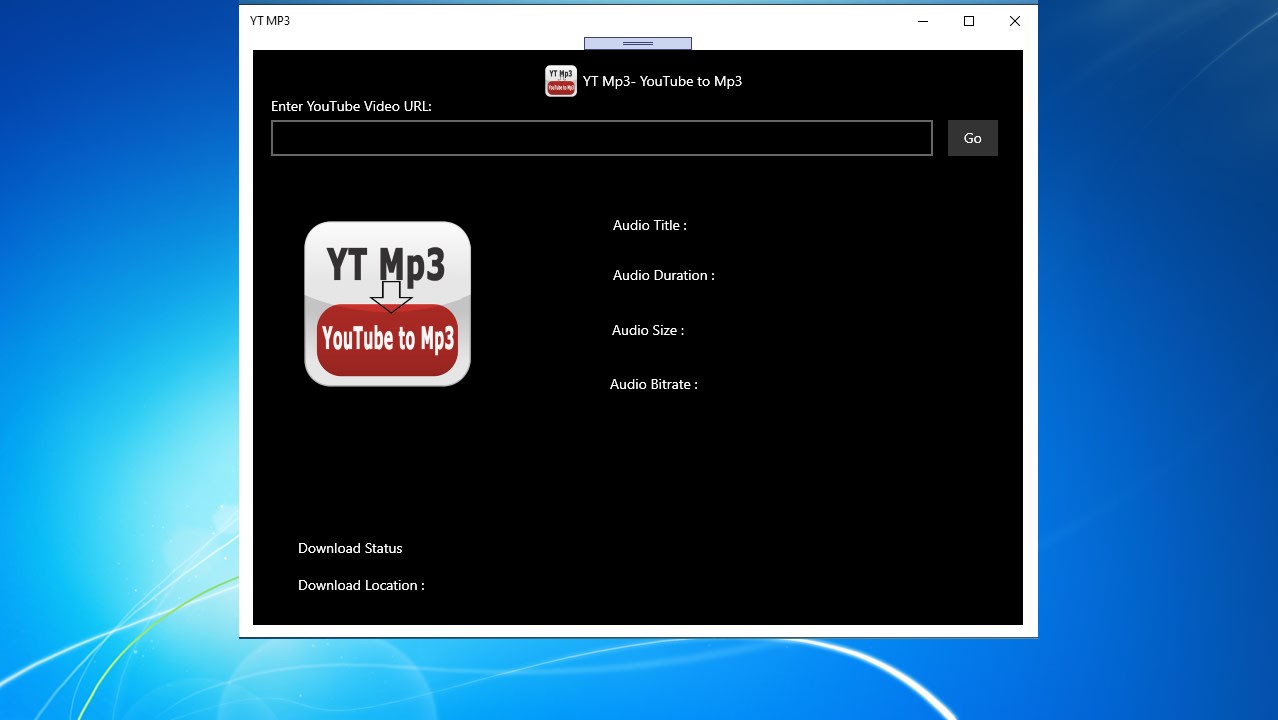1278x720 pixels.
Task: Click the grip handle at window top
Action: click(638, 43)
